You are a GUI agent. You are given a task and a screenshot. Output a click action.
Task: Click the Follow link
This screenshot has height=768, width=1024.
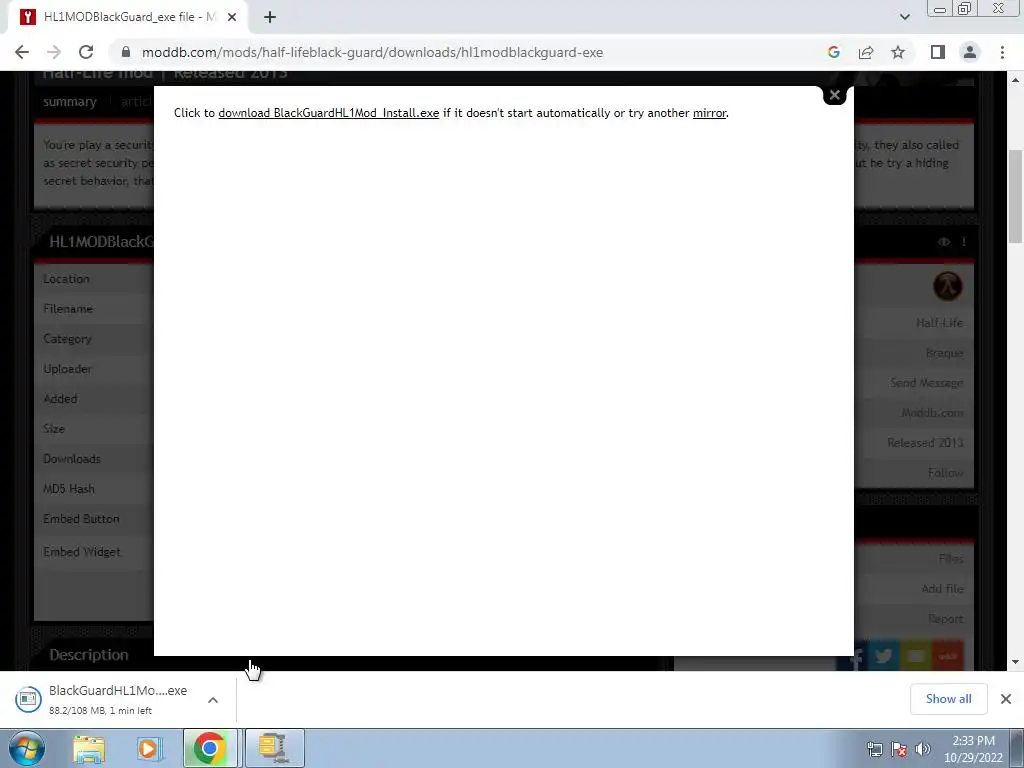click(x=946, y=472)
